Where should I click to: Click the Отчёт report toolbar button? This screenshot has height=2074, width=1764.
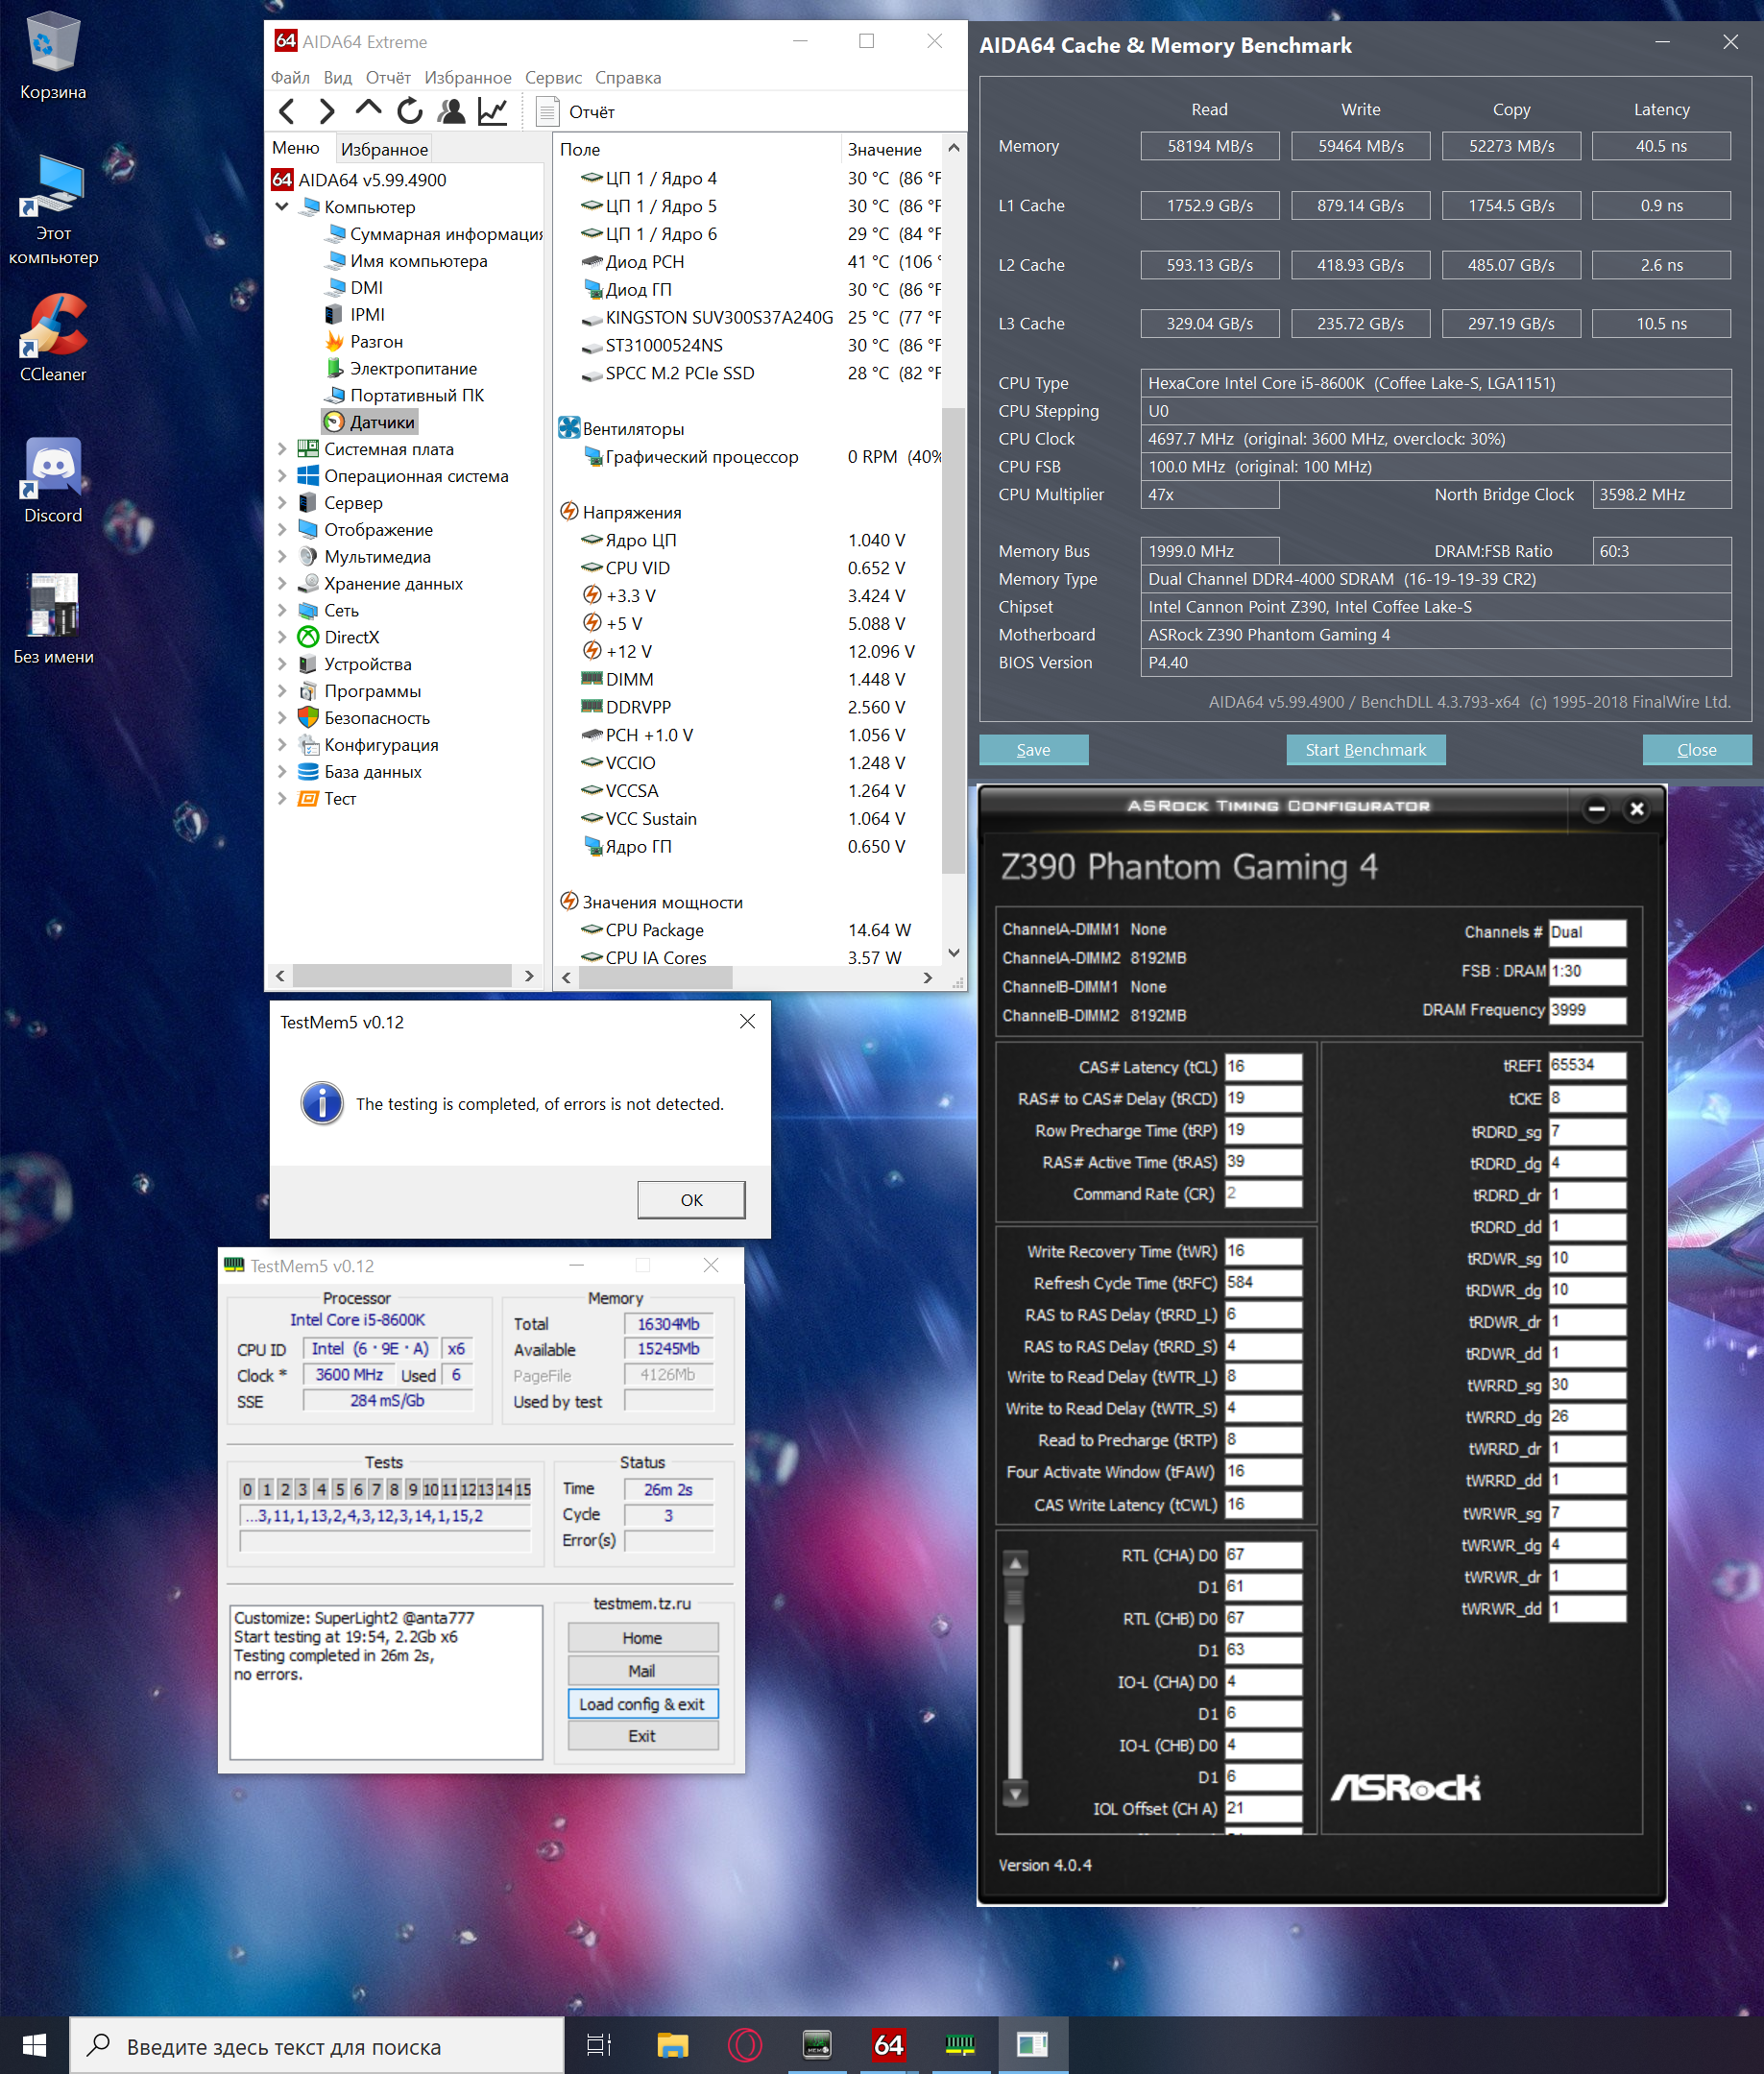tap(576, 112)
